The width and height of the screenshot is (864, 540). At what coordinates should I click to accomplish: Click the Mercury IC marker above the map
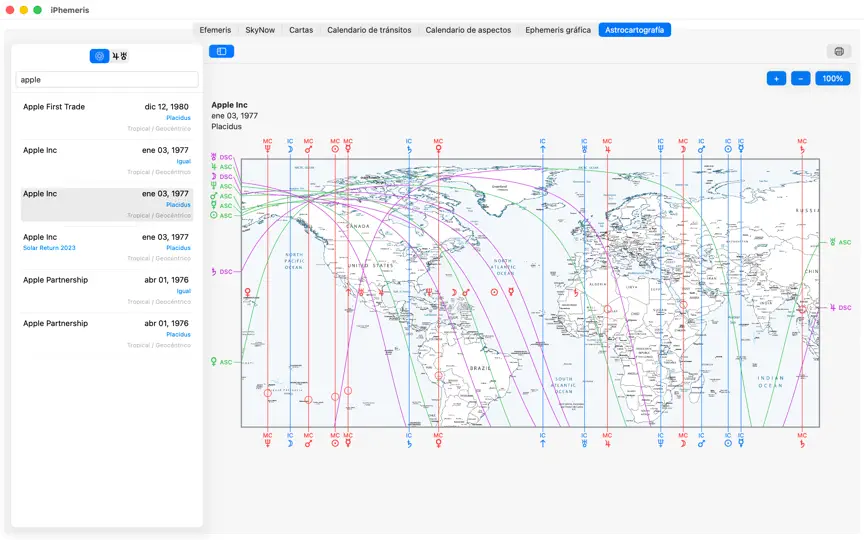pos(741,145)
